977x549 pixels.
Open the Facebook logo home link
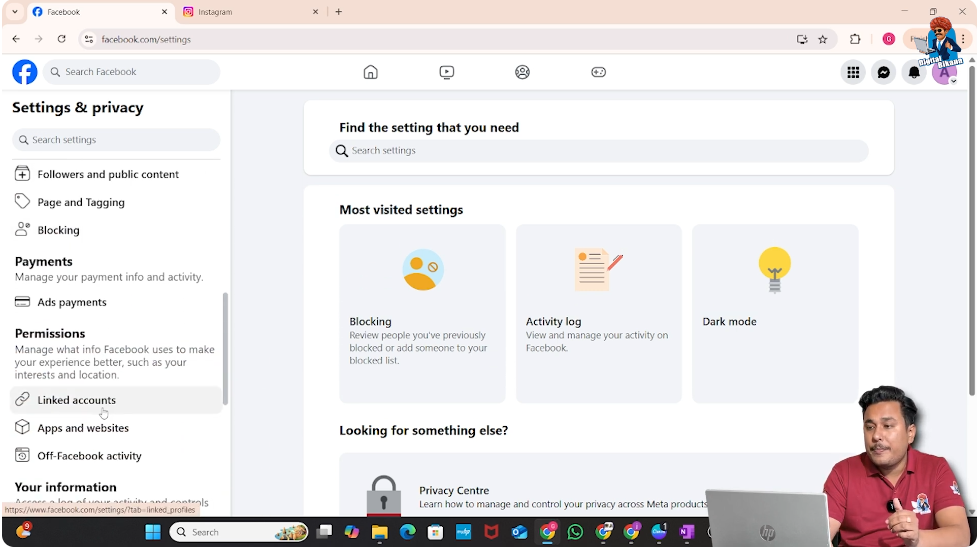(25, 72)
